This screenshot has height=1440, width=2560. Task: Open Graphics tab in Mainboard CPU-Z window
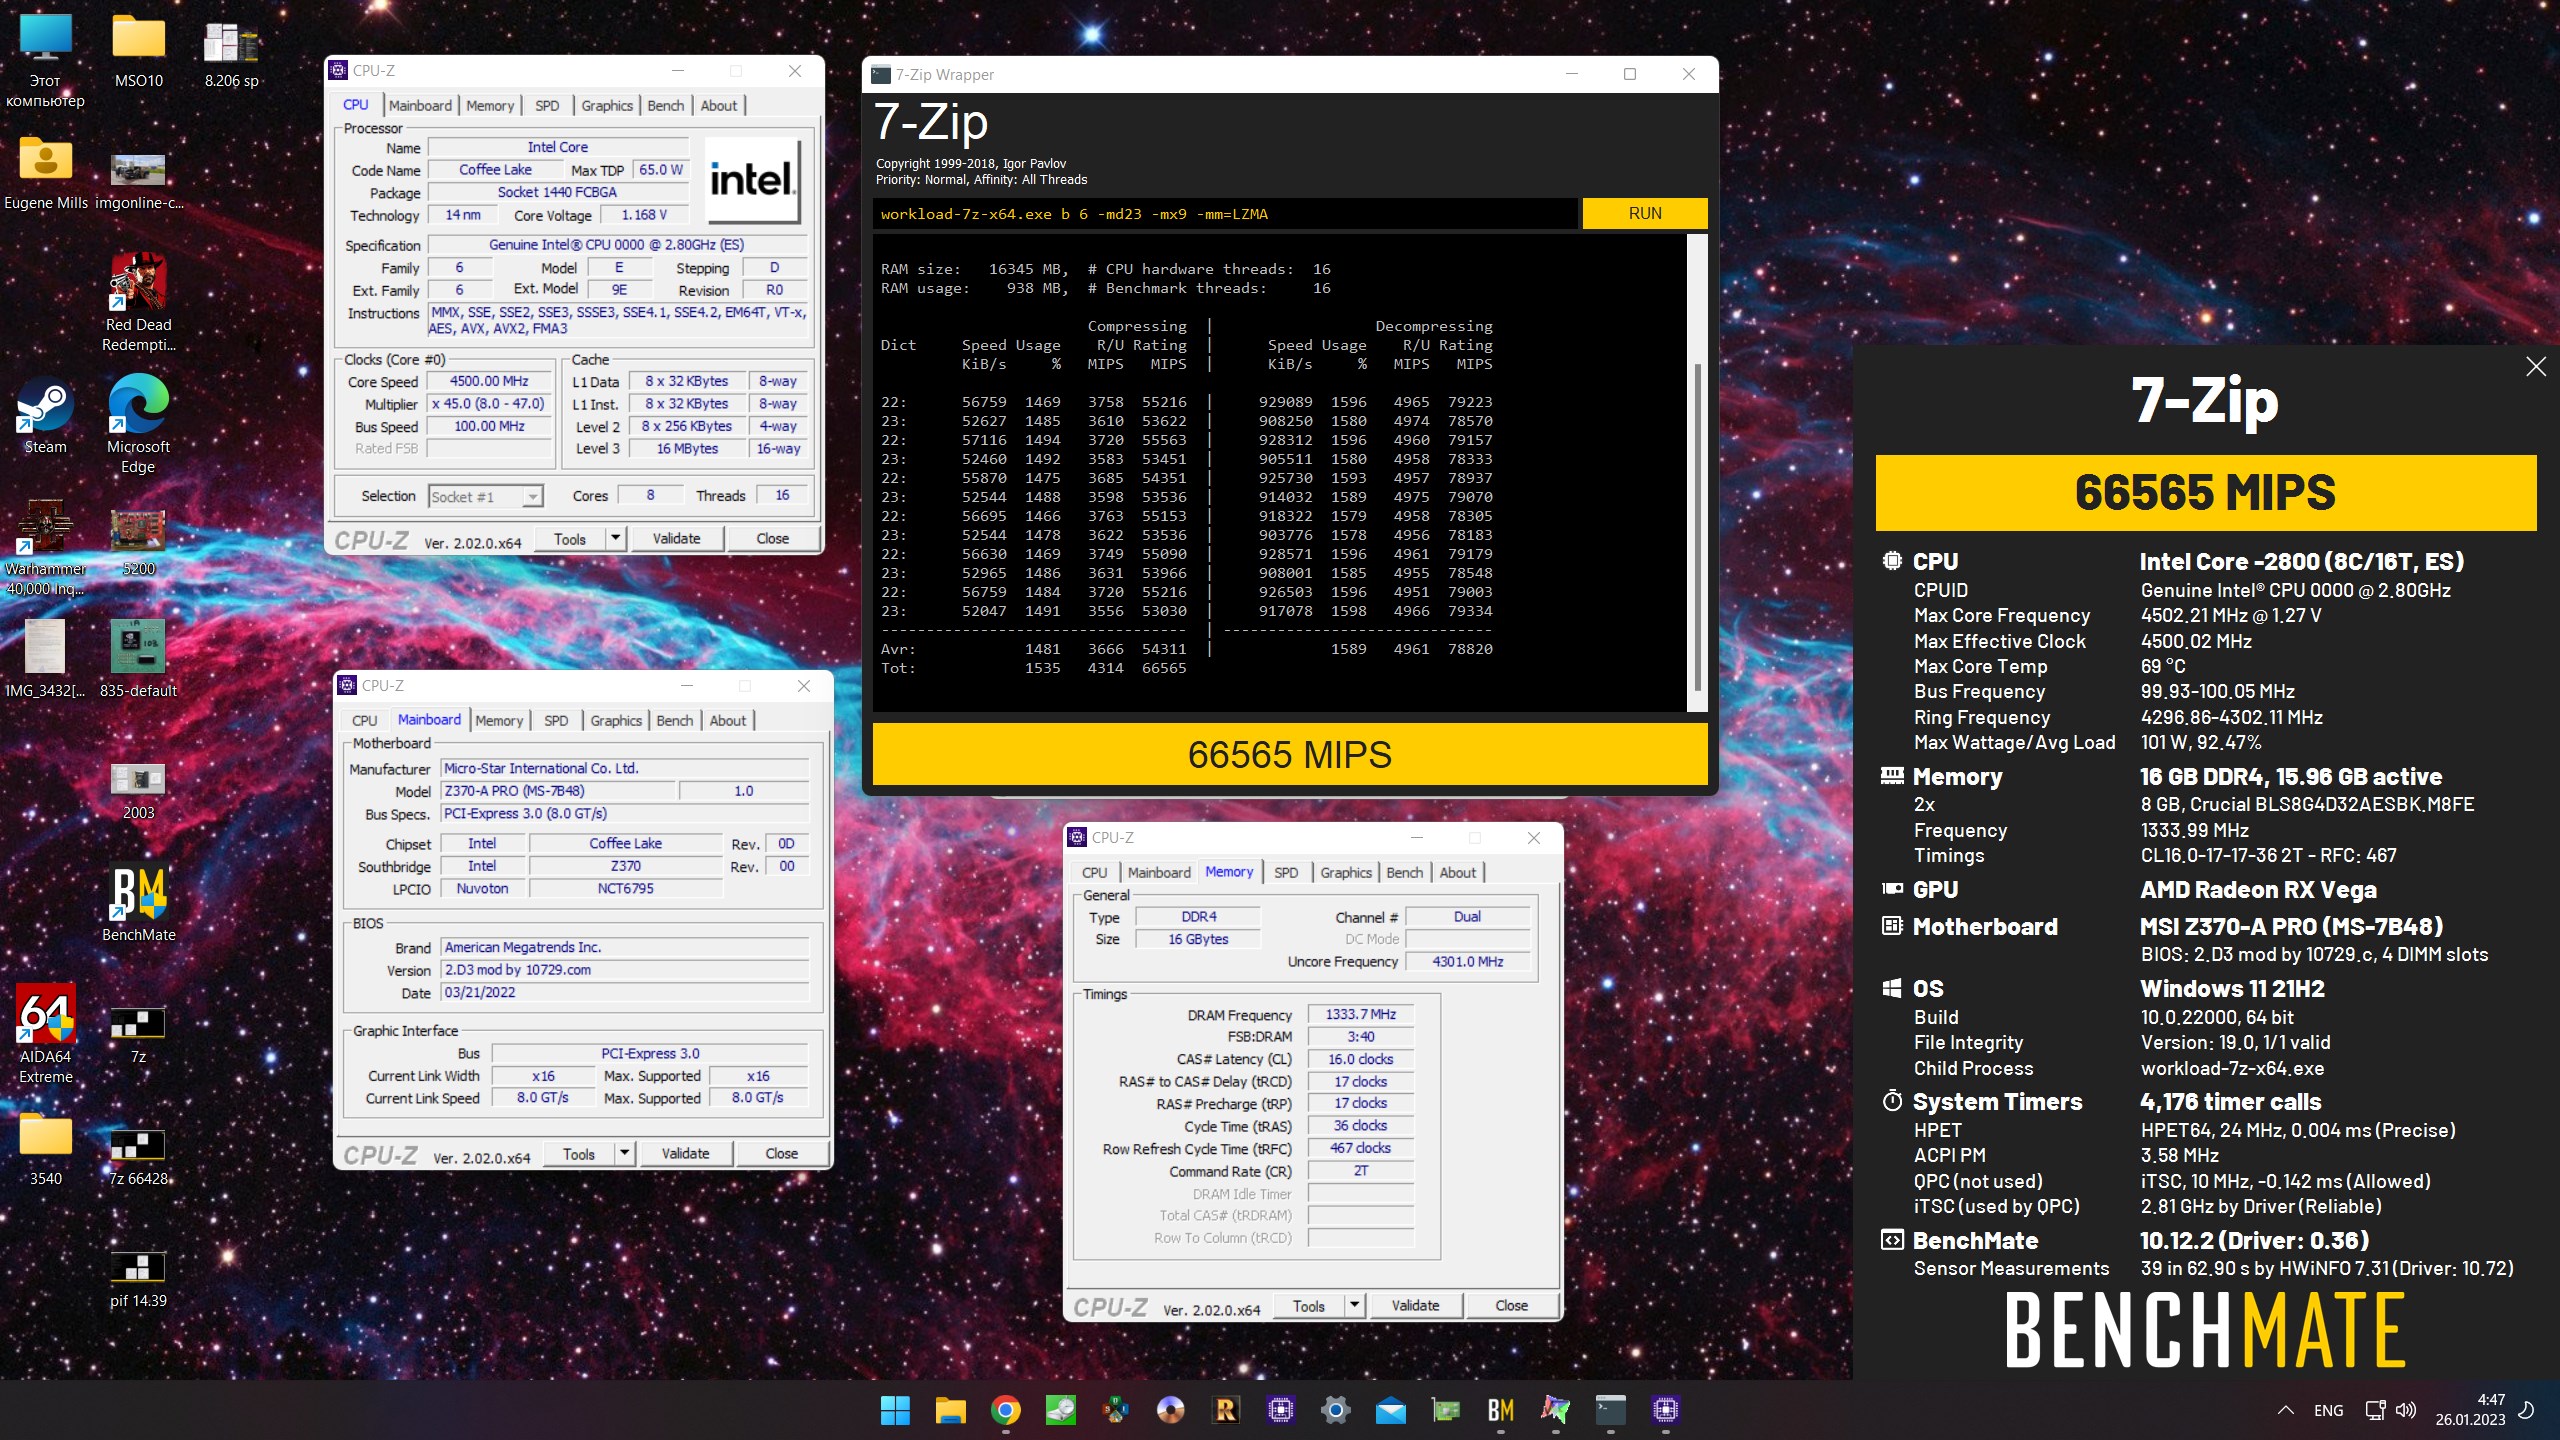(x=616, y=721)
